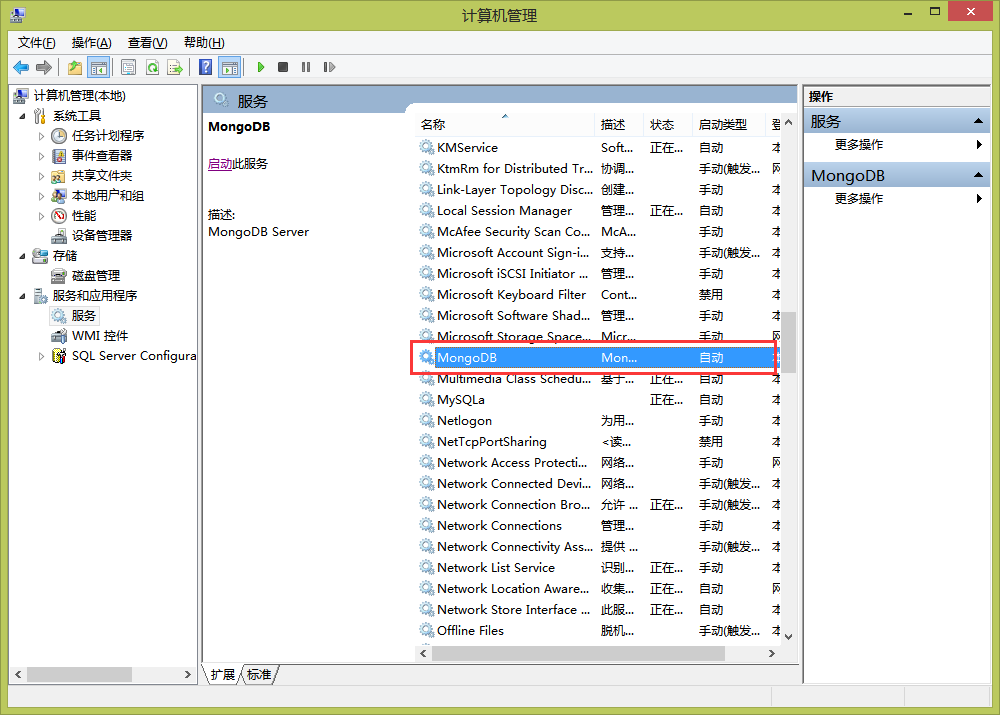Click the 性能 monitor icon in tree

(59, 216)
